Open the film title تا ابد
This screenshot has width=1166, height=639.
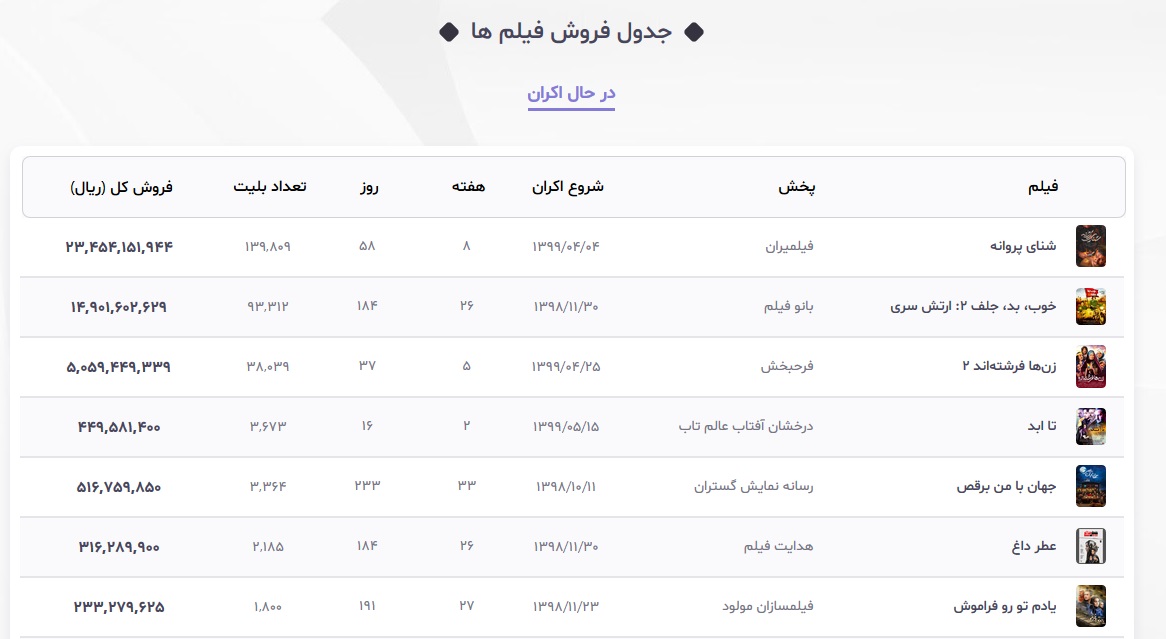[x=1042, y=426]
